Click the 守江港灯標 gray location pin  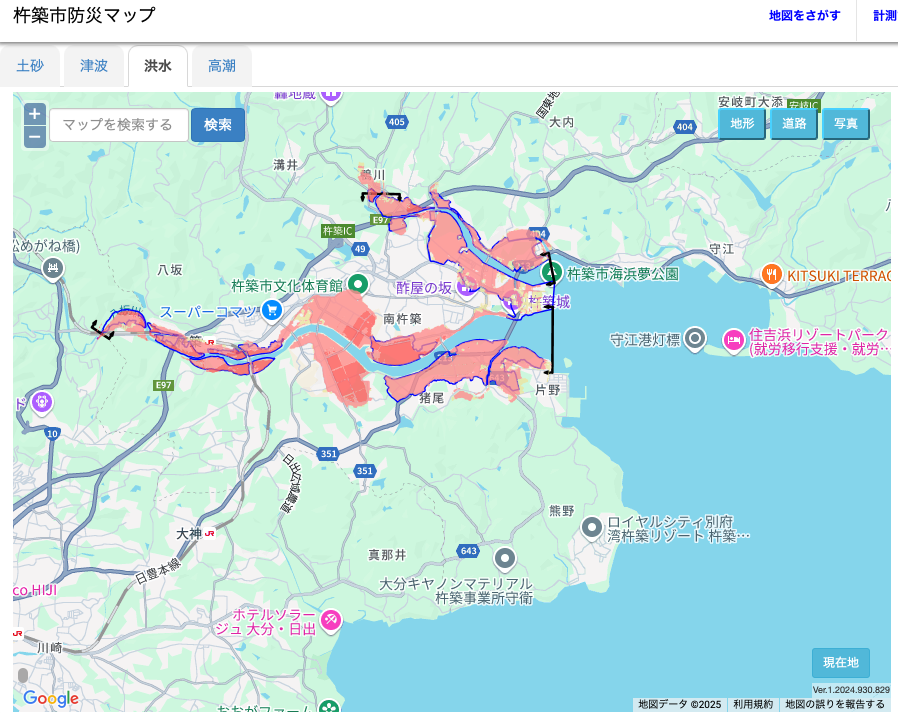click(695, 339)
